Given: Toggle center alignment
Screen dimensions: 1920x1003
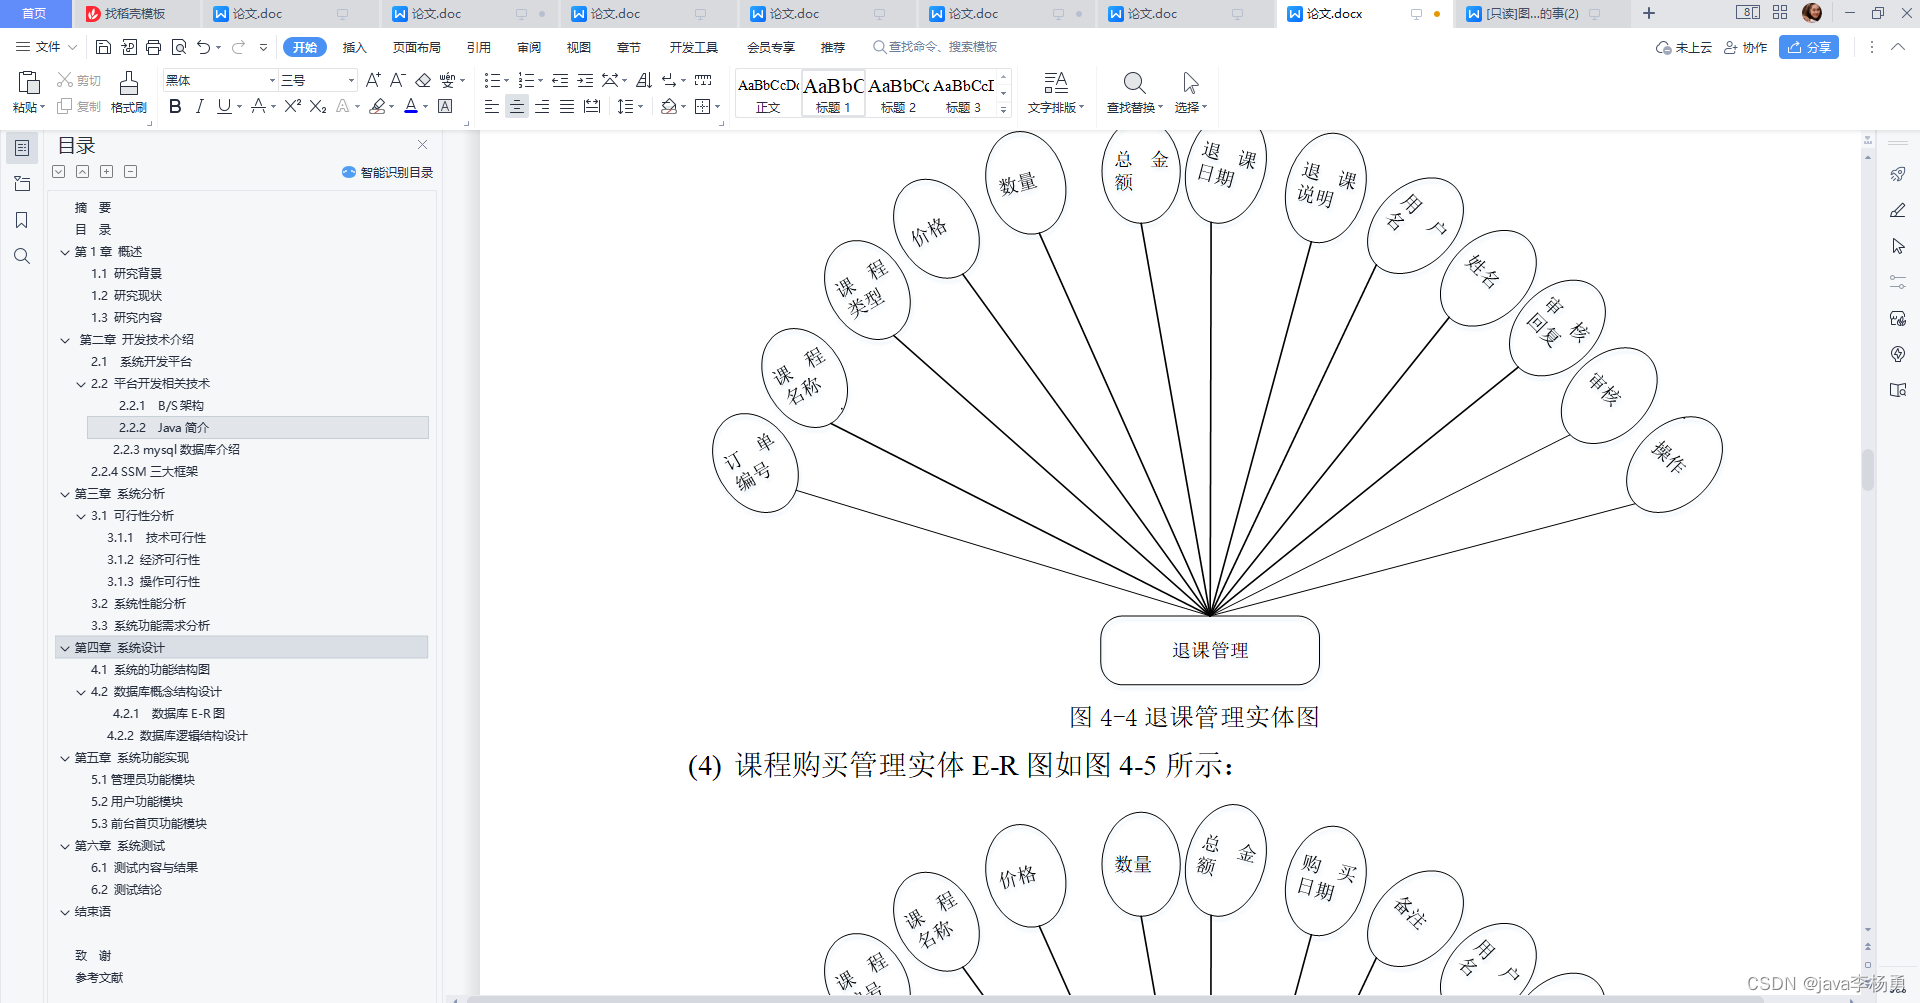Looking at the screenshot, I should pyautogui.click(x=517, y=106).
